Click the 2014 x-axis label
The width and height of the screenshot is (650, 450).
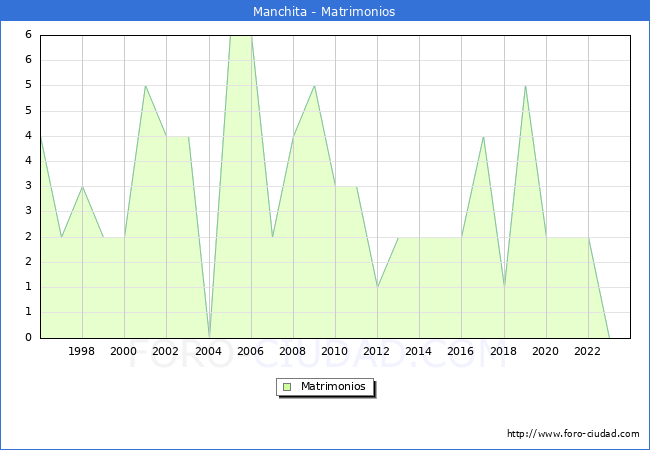pos(418,351)
